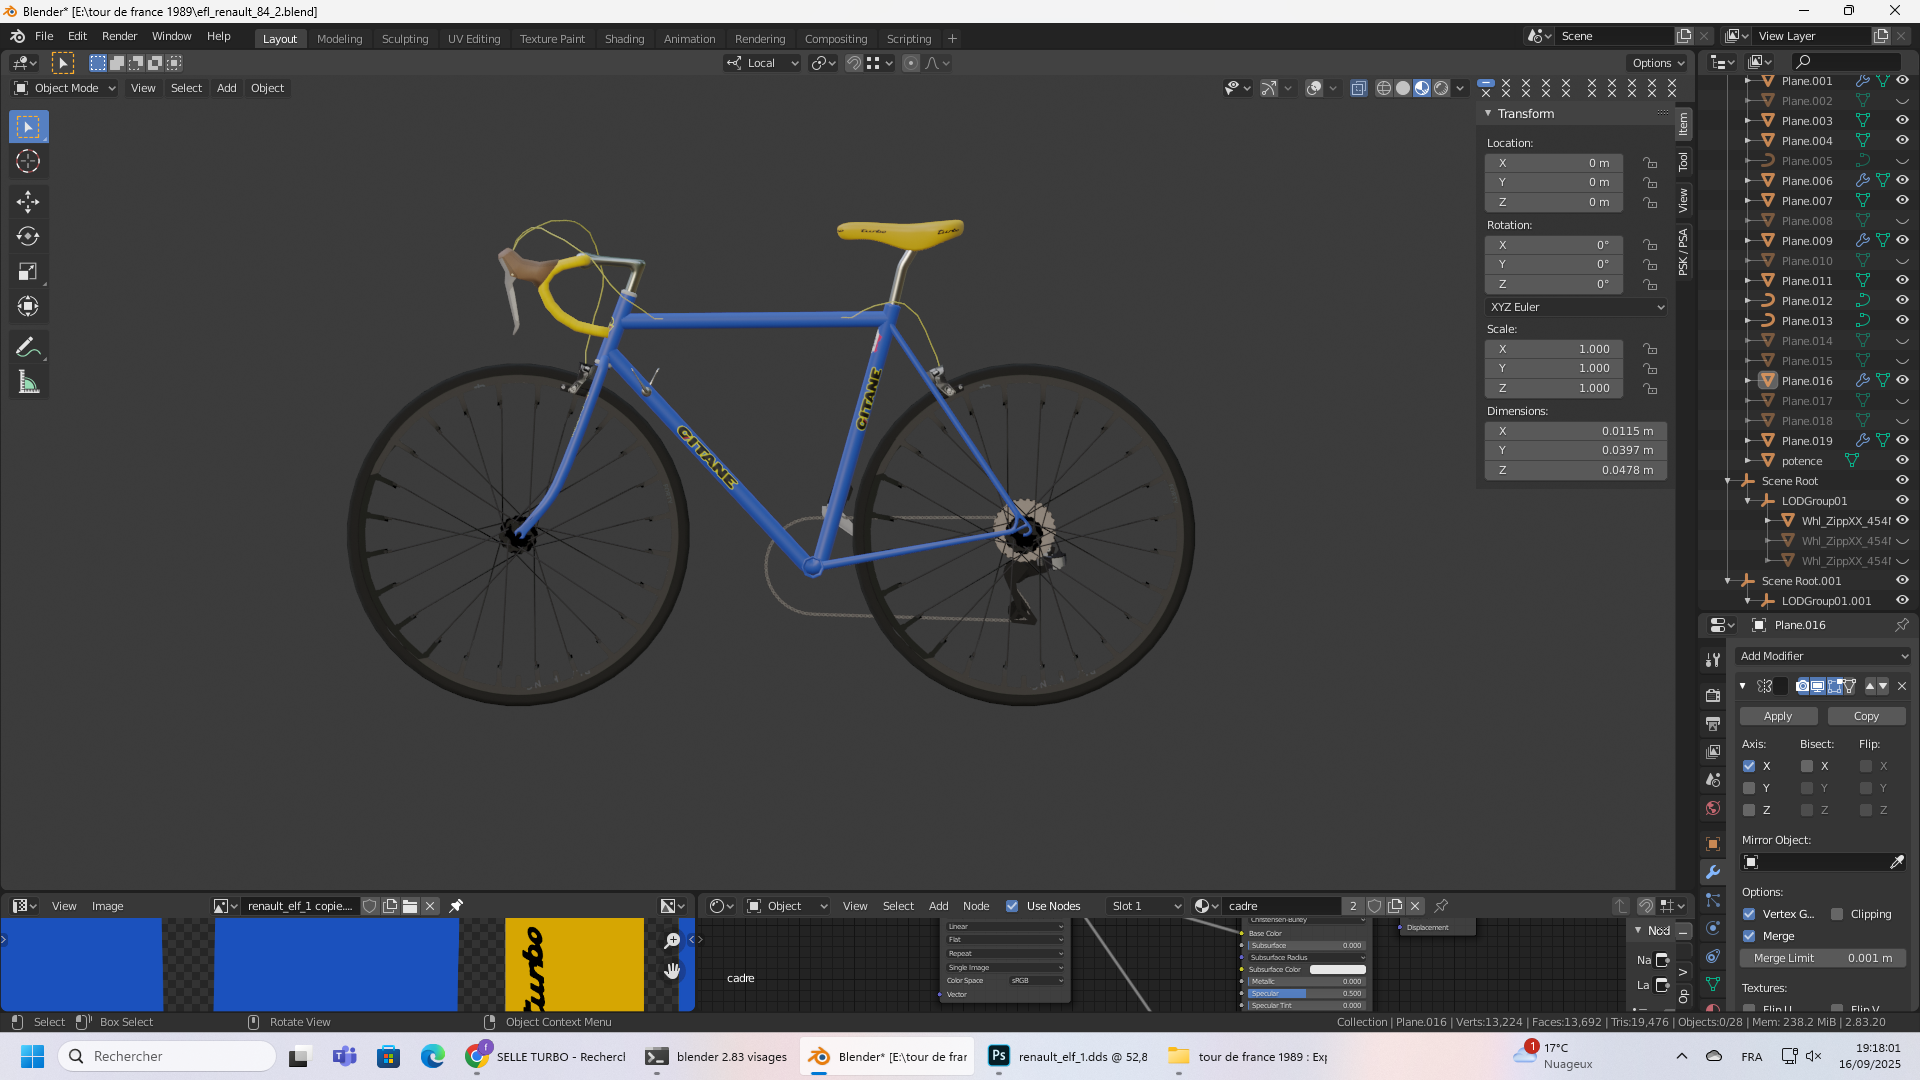Toggle X-ray view in viewport header

click(x=1358, y=88)
